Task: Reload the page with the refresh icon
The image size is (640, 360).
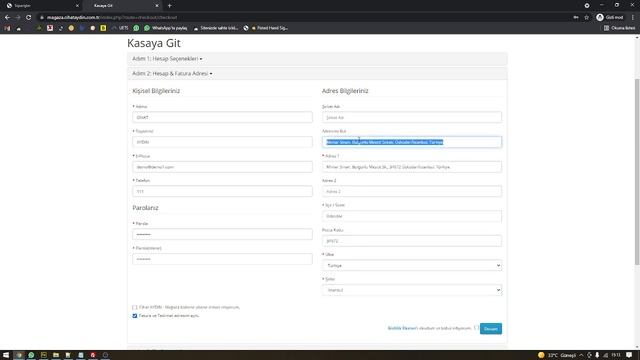Action: point(29,18)
